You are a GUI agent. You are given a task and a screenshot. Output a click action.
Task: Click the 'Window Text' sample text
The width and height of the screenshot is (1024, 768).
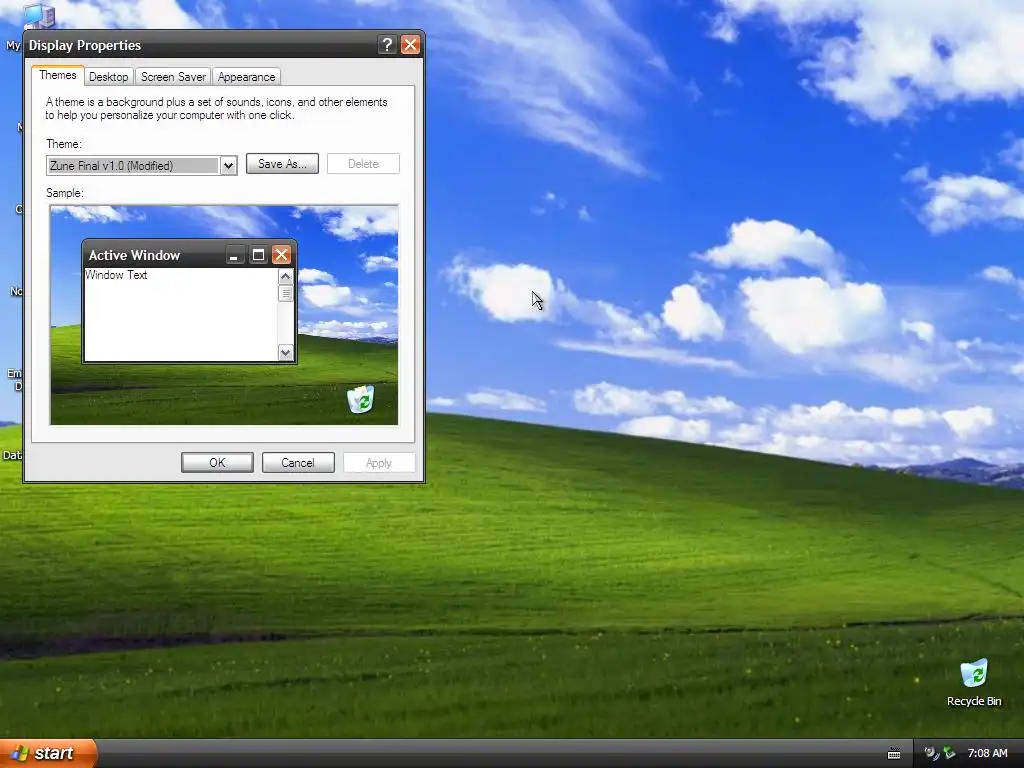tap(116, 275)
